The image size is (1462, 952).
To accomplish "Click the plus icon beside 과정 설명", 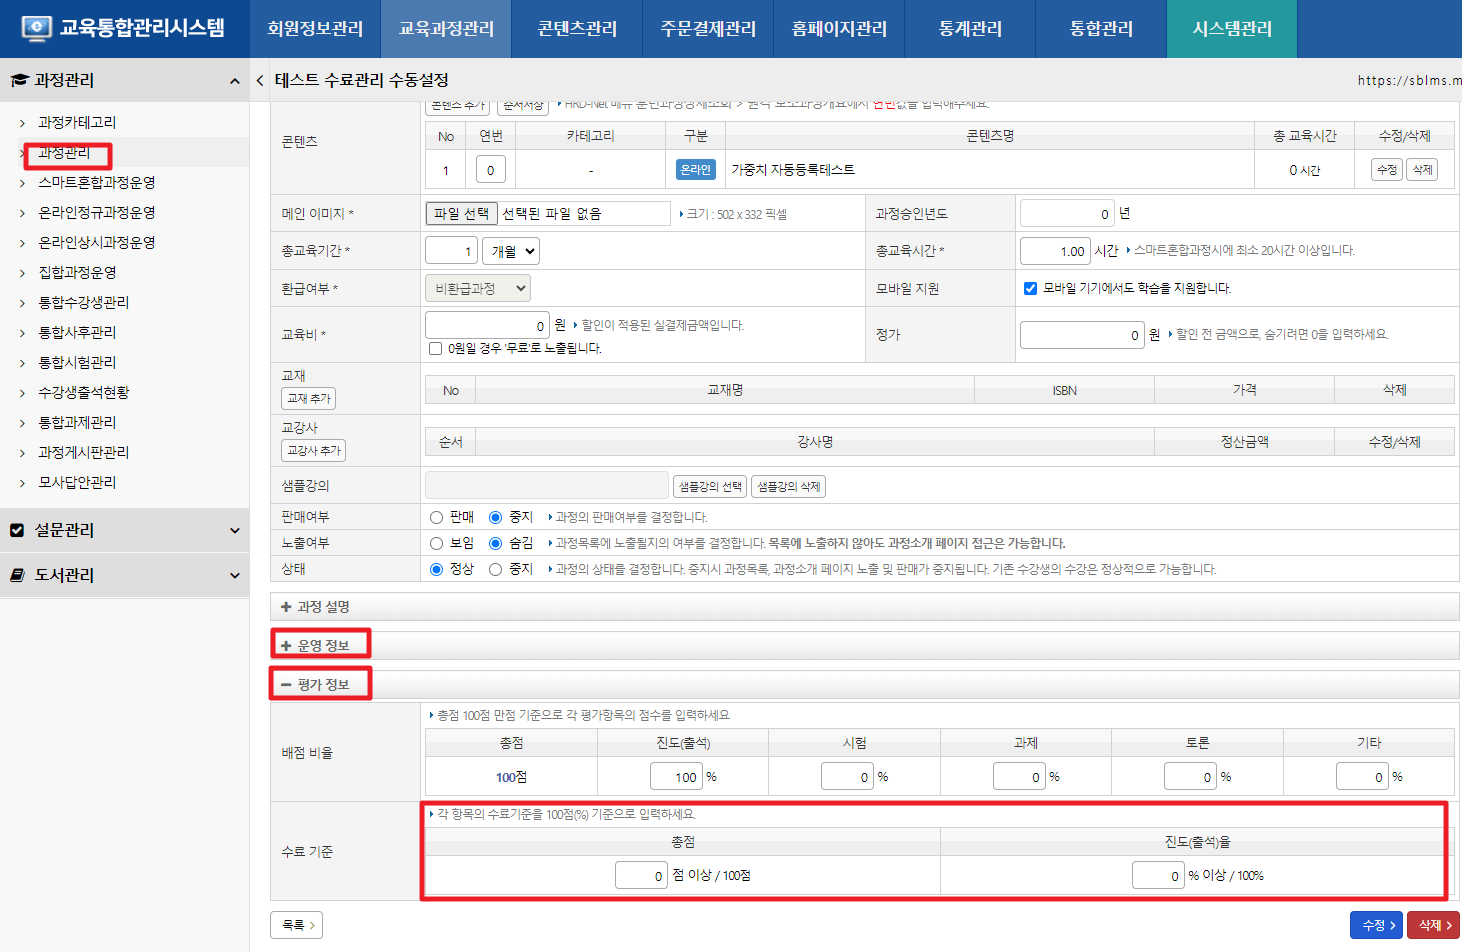I will coord(286,607).
